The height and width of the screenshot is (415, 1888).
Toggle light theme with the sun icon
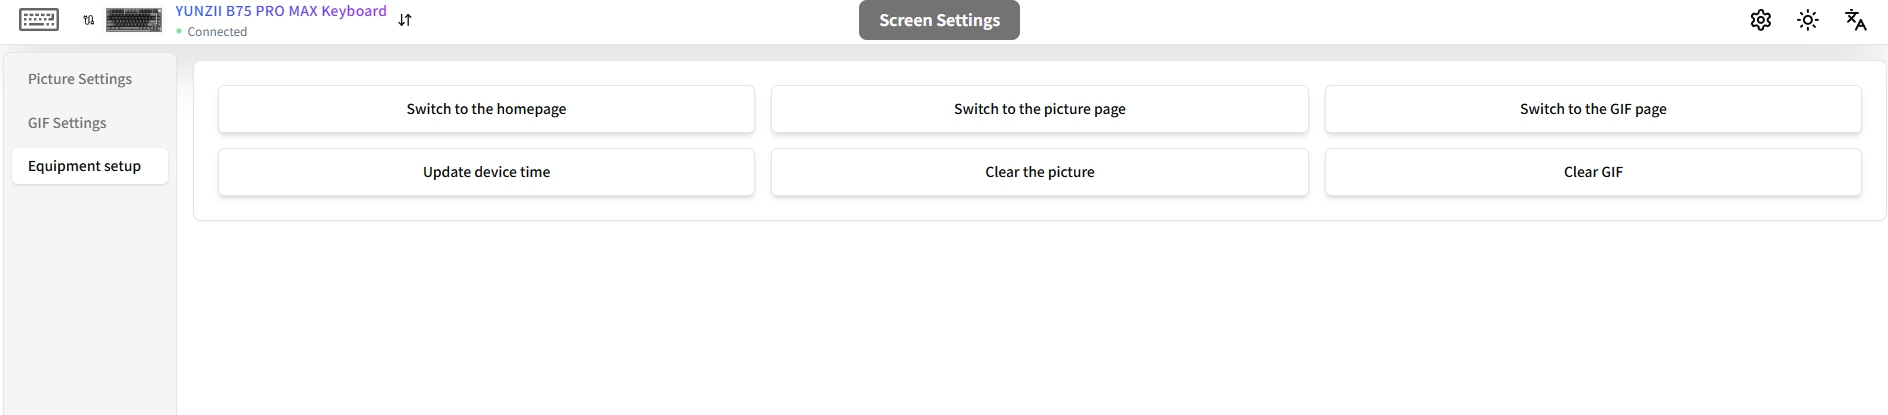[x=1808, y=20]
